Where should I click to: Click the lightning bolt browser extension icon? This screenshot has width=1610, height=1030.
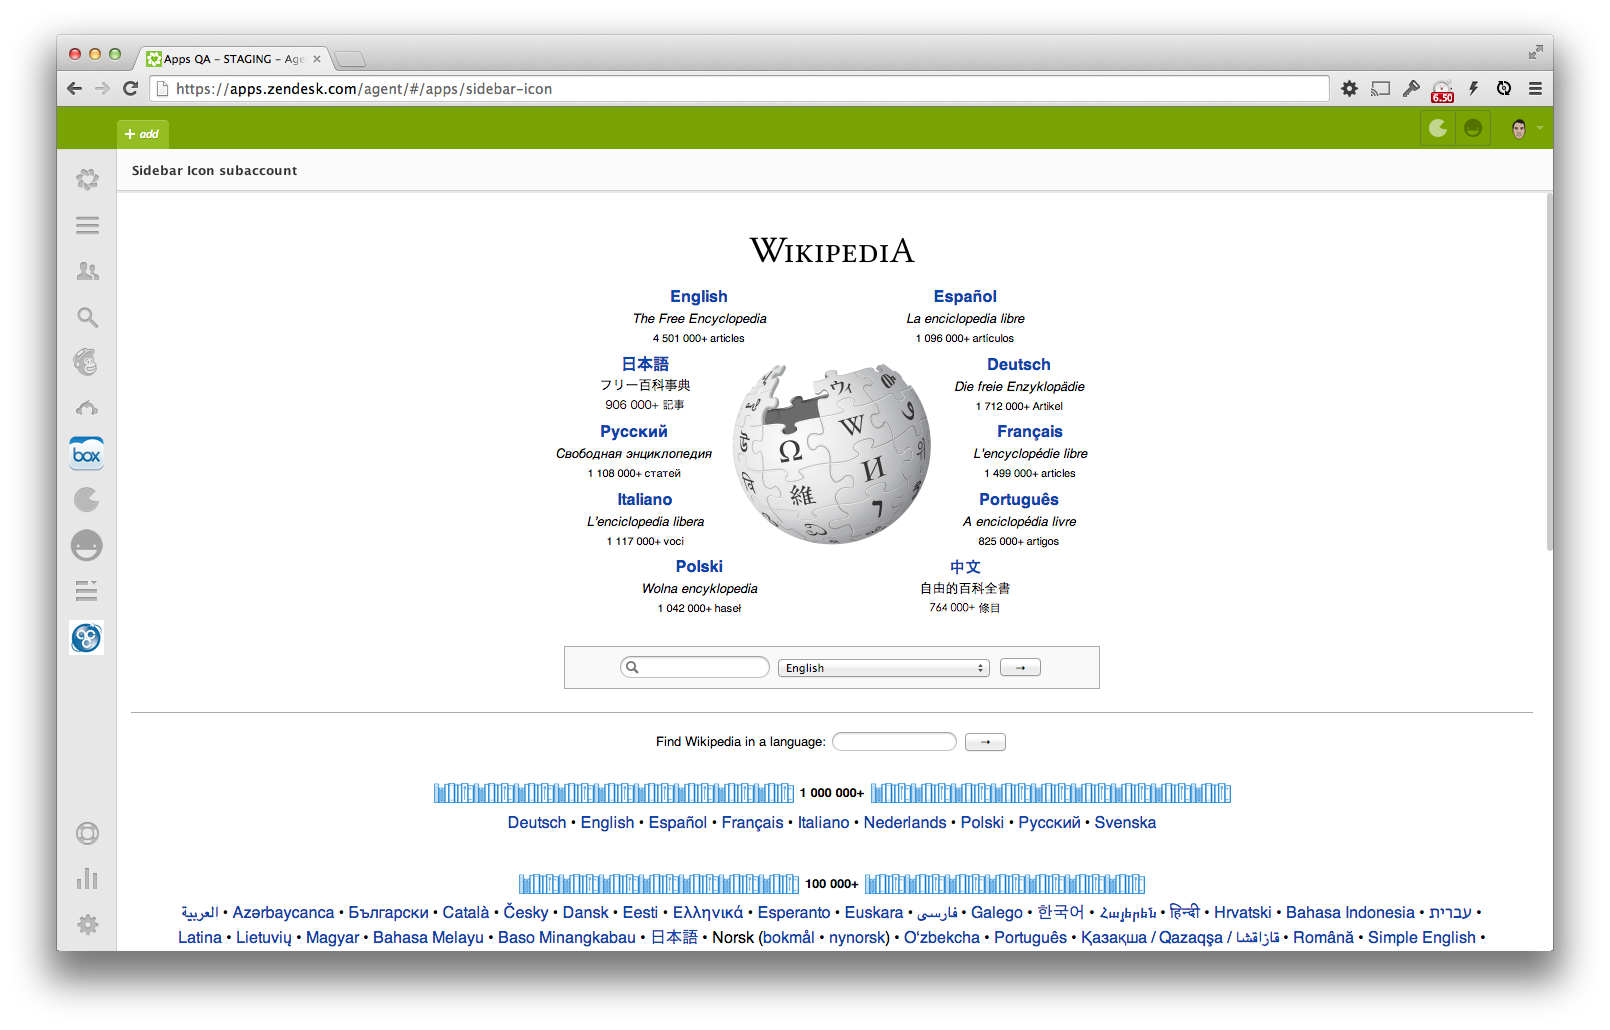tap(1473, 88)
